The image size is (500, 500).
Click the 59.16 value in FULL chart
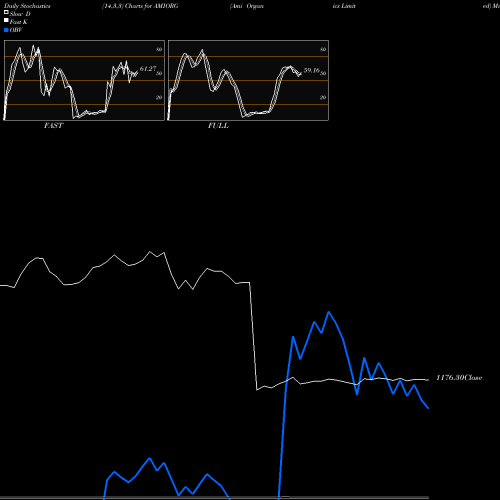tap(312, 70)
